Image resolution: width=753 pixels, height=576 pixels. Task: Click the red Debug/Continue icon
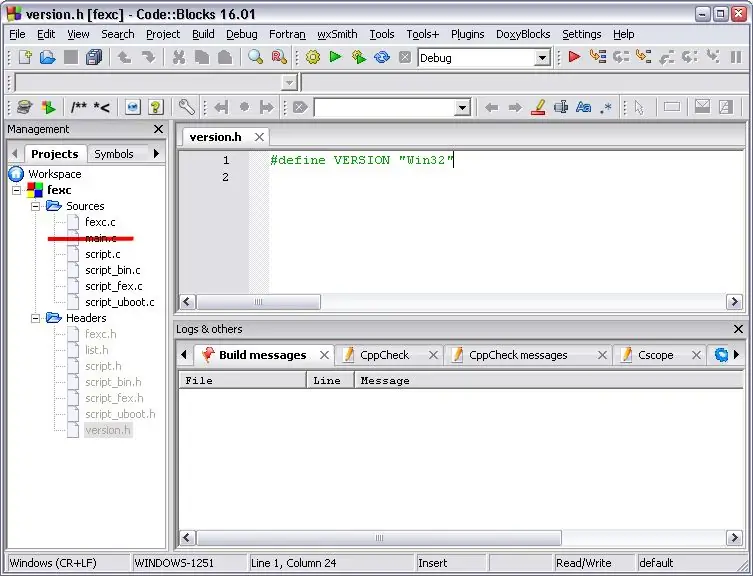[x=574, y=57]
